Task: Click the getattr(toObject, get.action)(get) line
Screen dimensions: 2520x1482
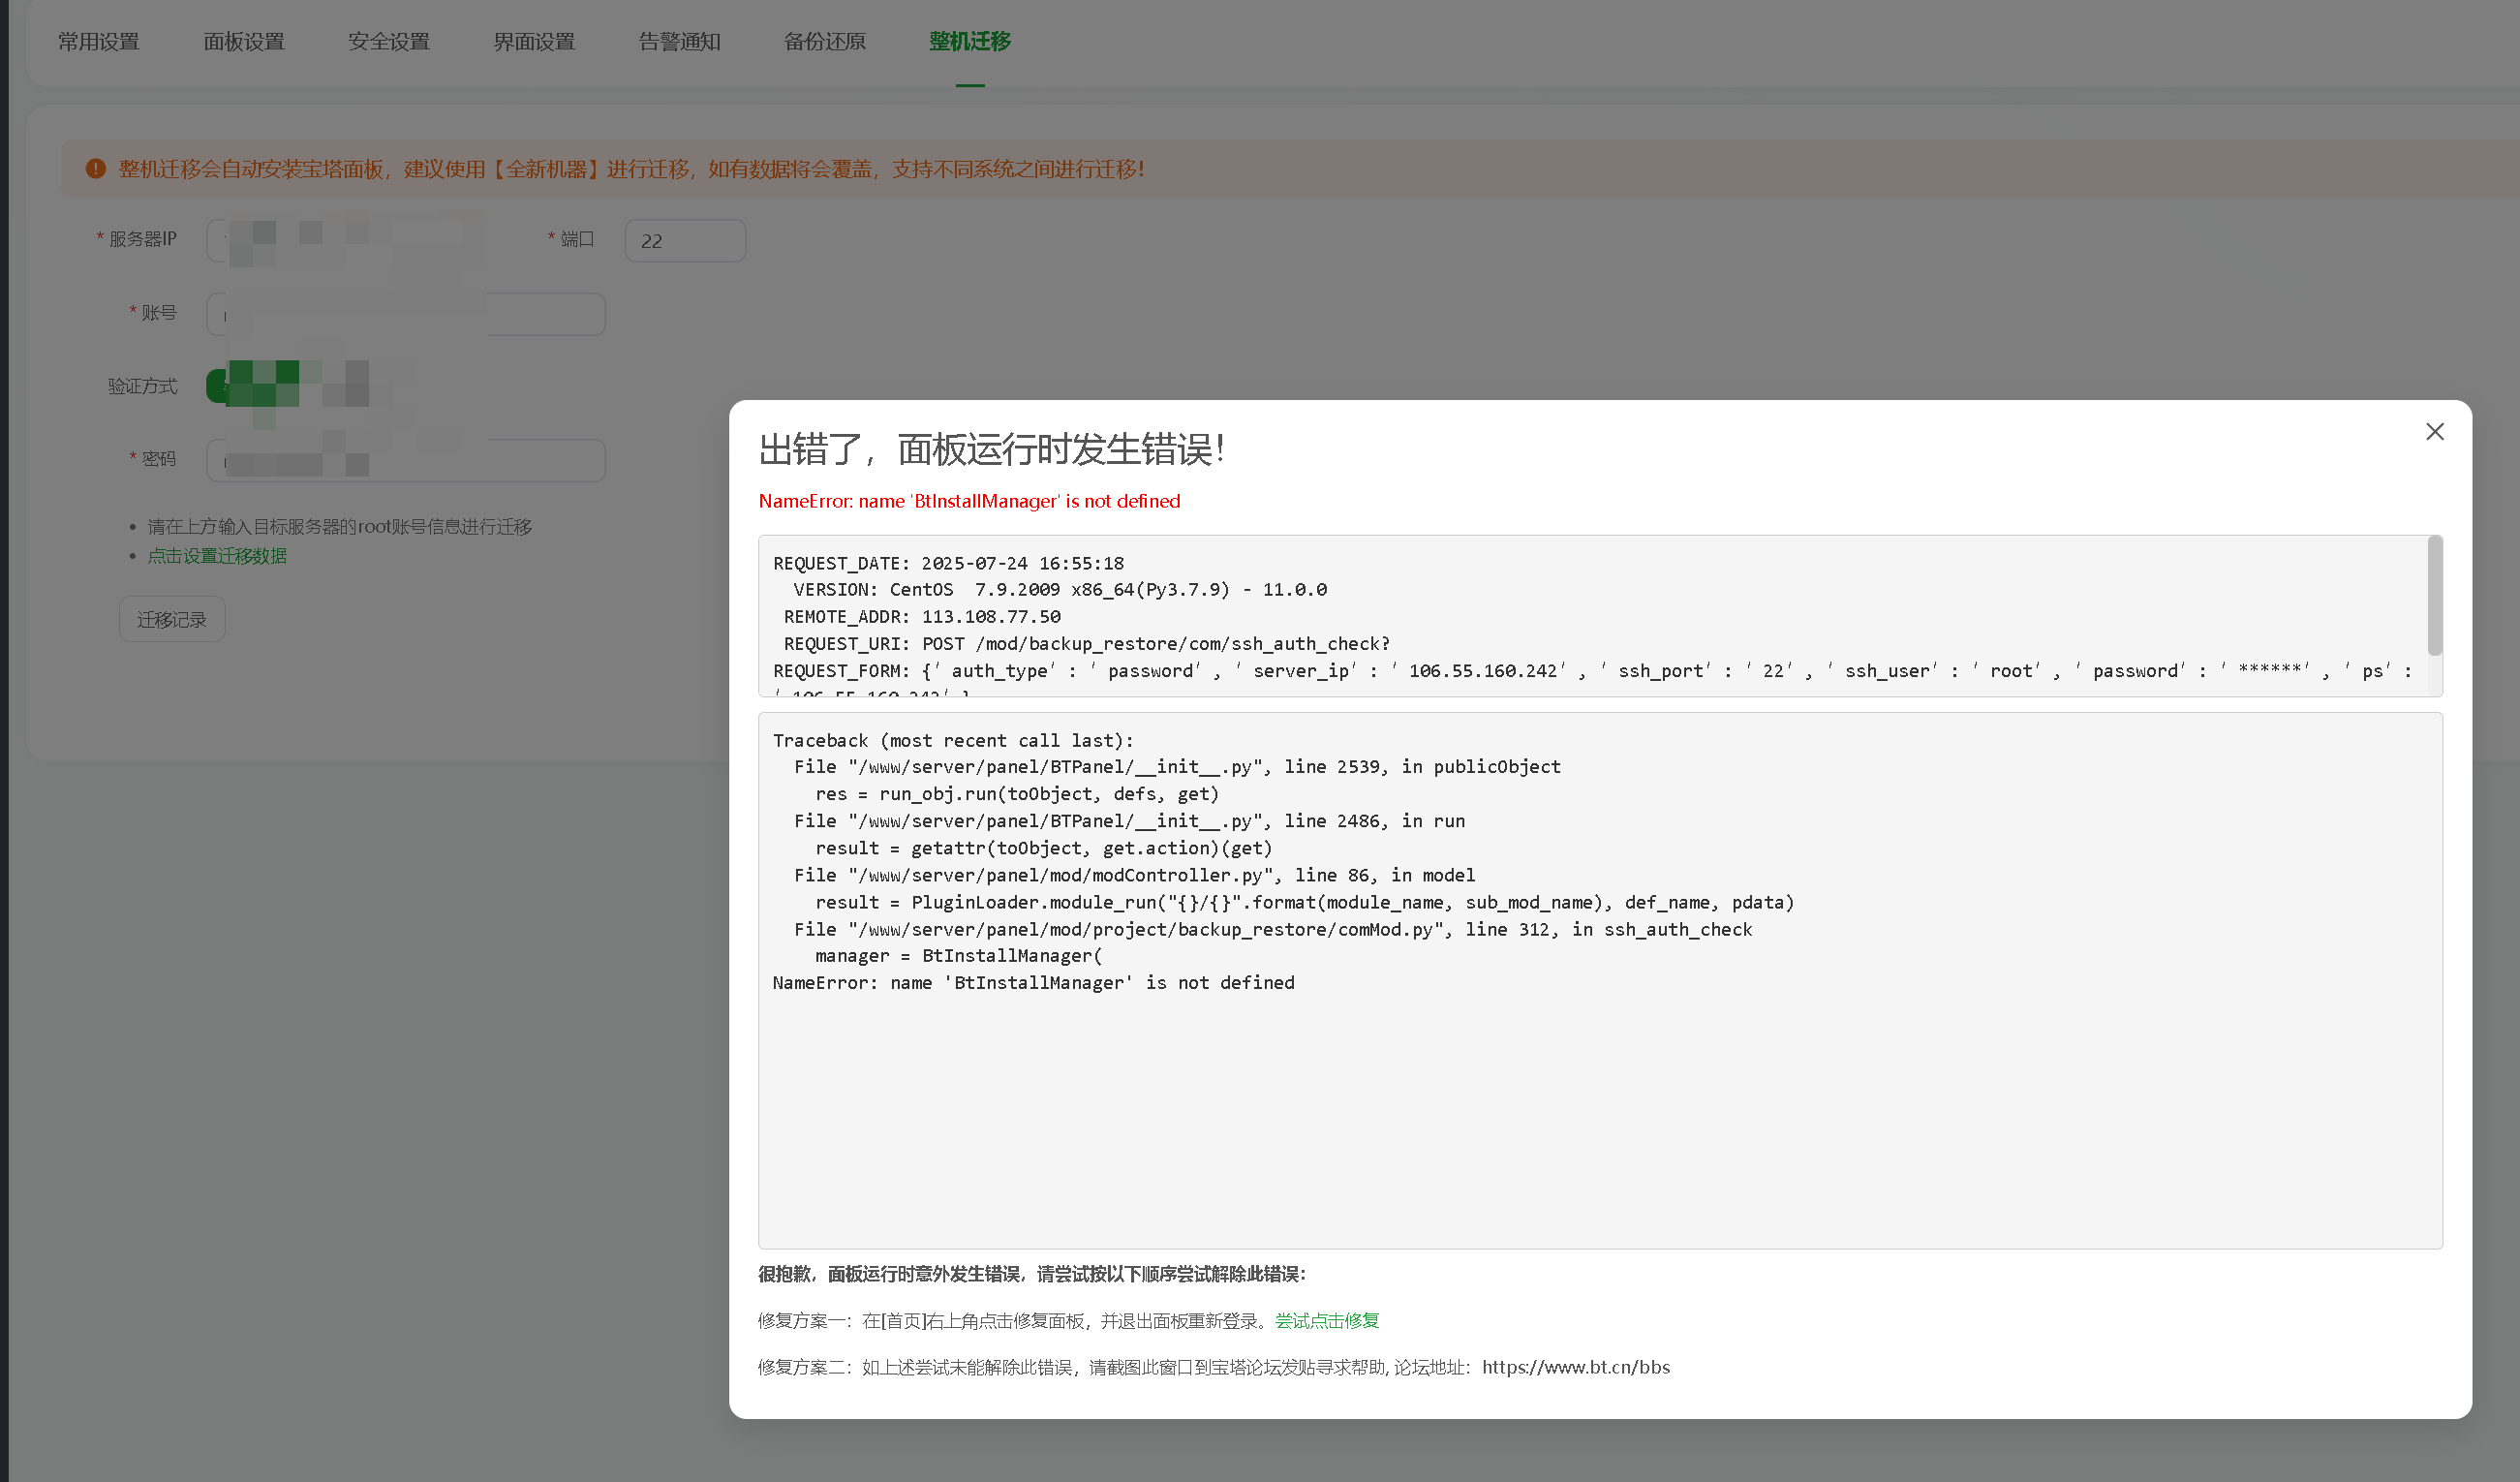Action: tap(1044, 848)
